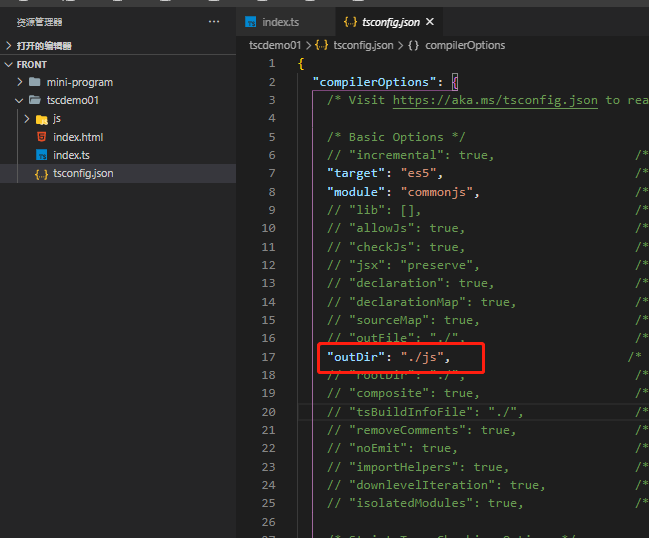
Task: Select the js folder label
Action: tap(57, 119)
